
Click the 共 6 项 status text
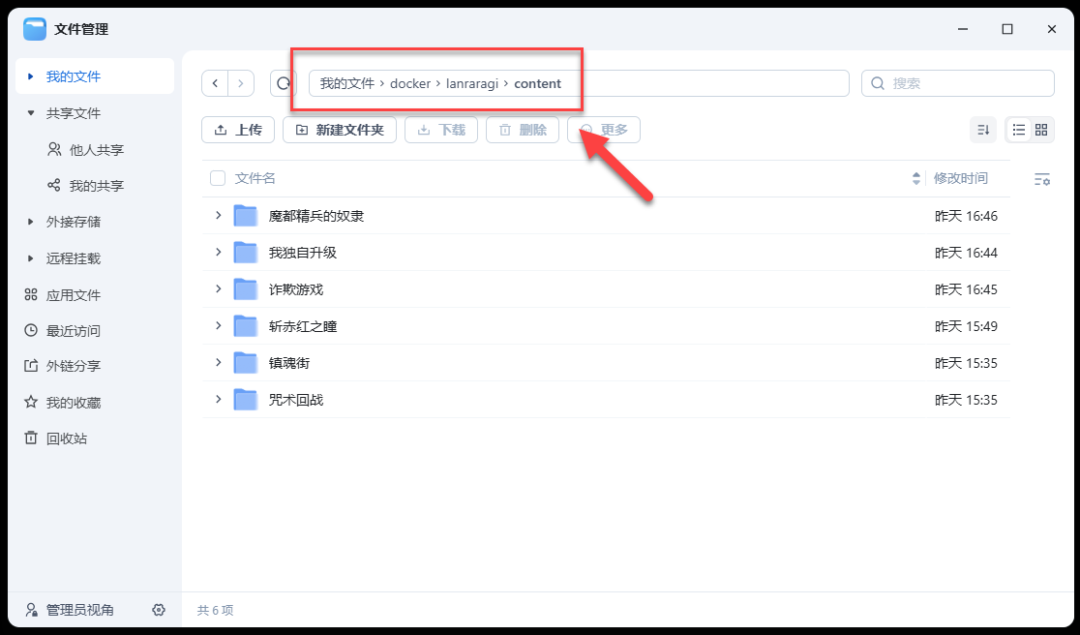(x=215, y=610)
